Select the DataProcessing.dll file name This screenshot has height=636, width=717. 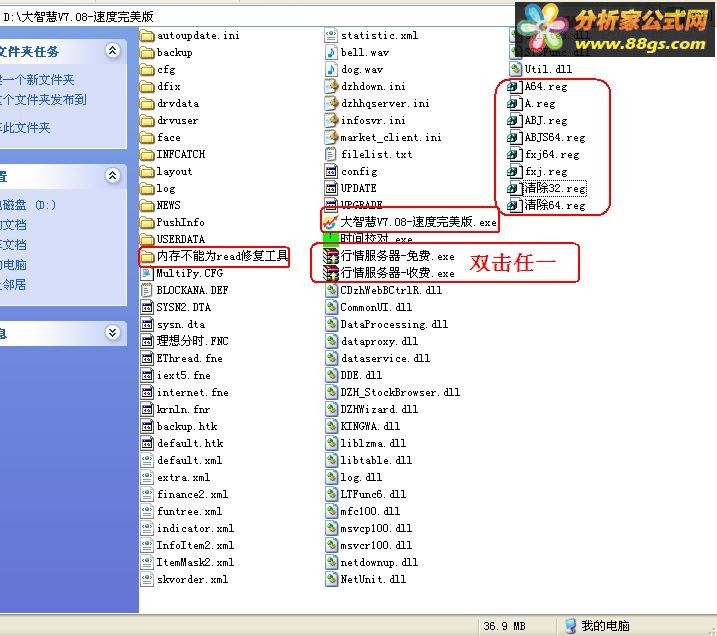[394, 324]
